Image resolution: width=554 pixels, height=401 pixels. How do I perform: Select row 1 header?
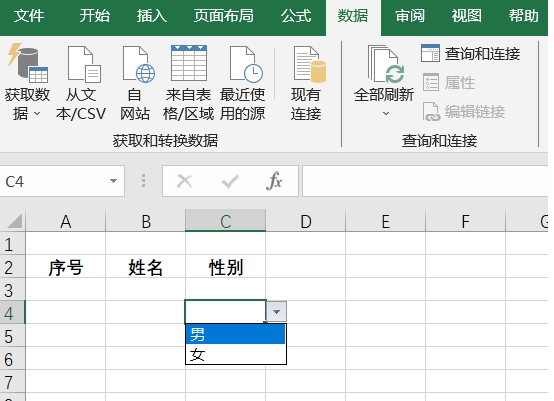coord(12,244)
